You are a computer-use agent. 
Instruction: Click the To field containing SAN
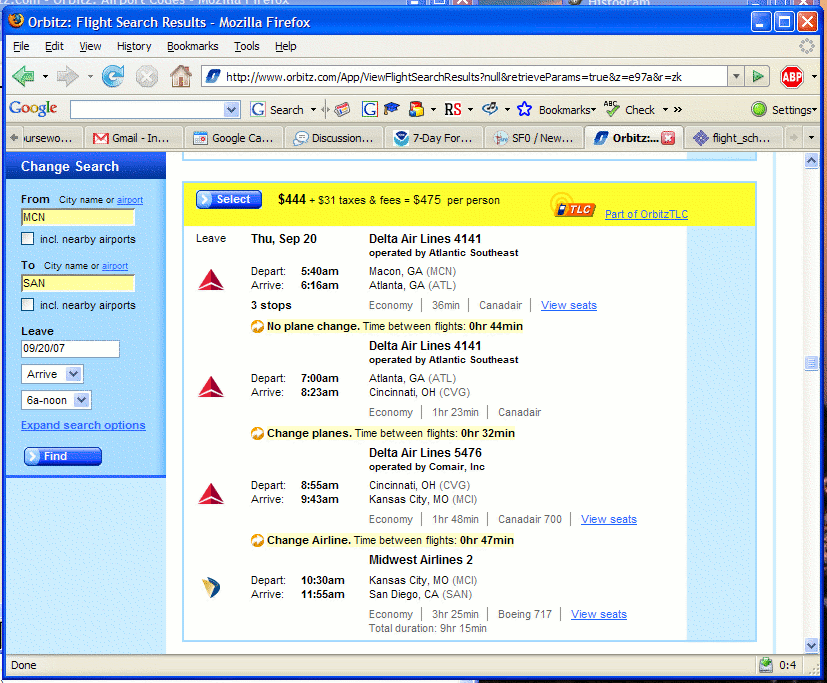click(x=78, y=283)
